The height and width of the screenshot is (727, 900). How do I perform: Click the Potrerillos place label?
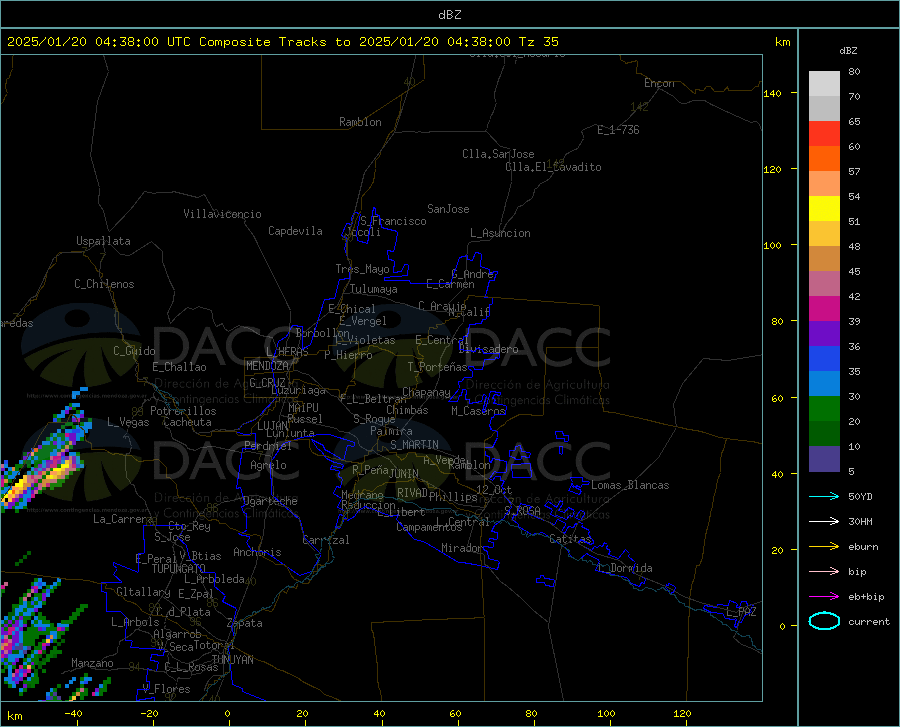tap(183, 411)
